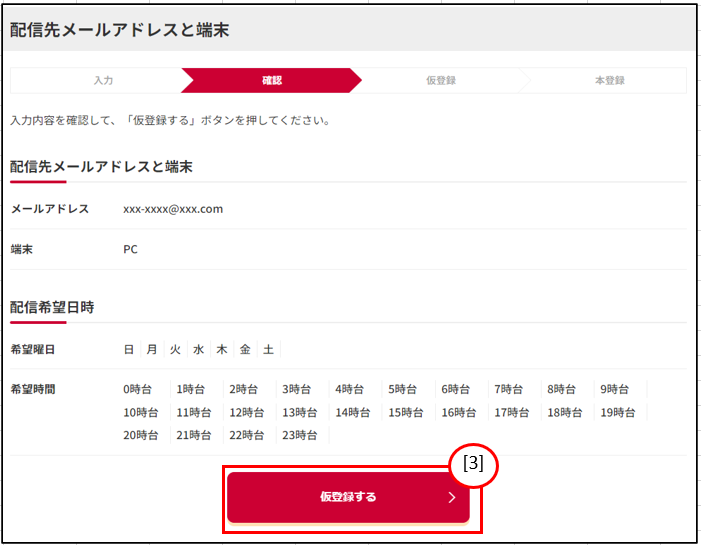Screen dimensions: 701x545
Task: Click the 配信希望日時 section heading
Action: coord(52,307)
